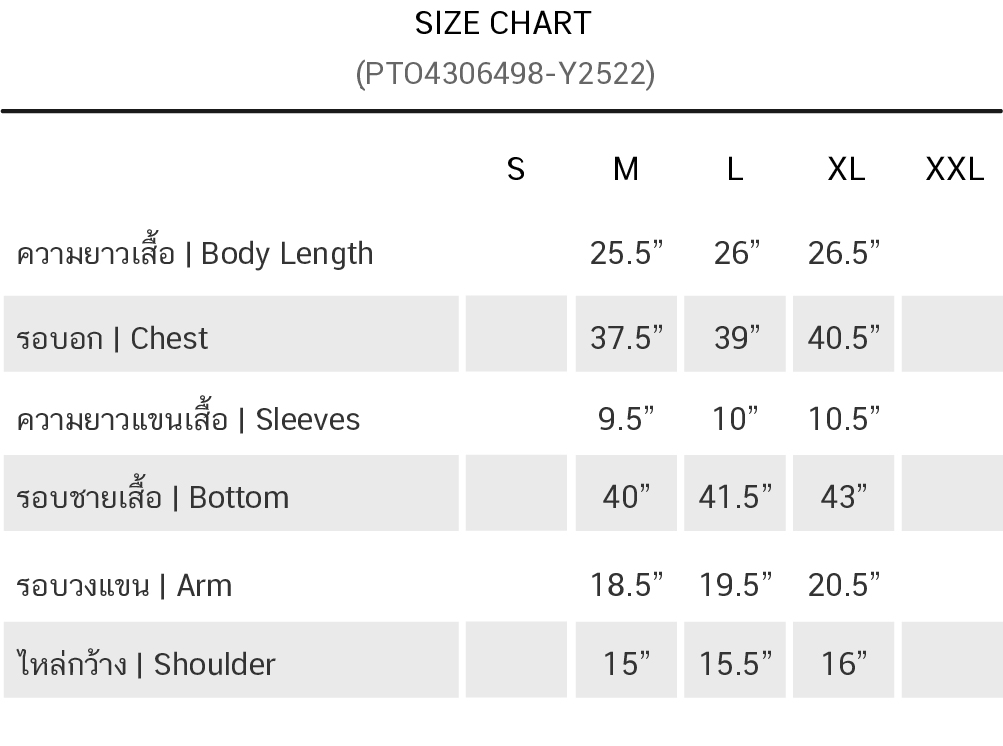Viewport: 1003px width, 746px height.
Task: Click the Bottom row label
Action: coord(153,497)
